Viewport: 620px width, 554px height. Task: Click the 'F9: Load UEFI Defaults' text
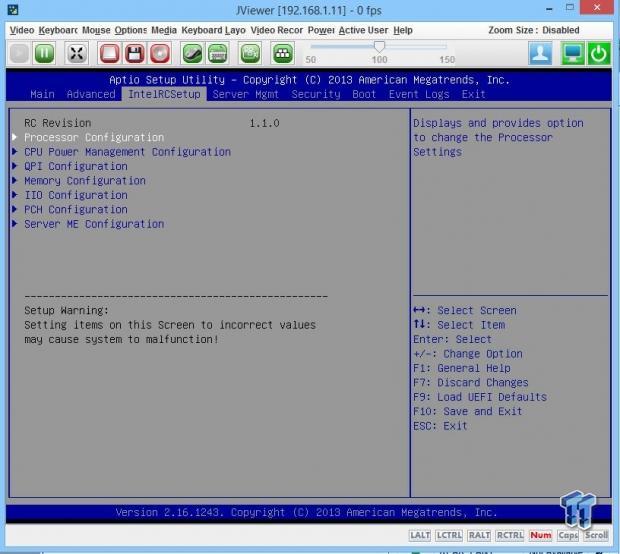click(480, 397)
